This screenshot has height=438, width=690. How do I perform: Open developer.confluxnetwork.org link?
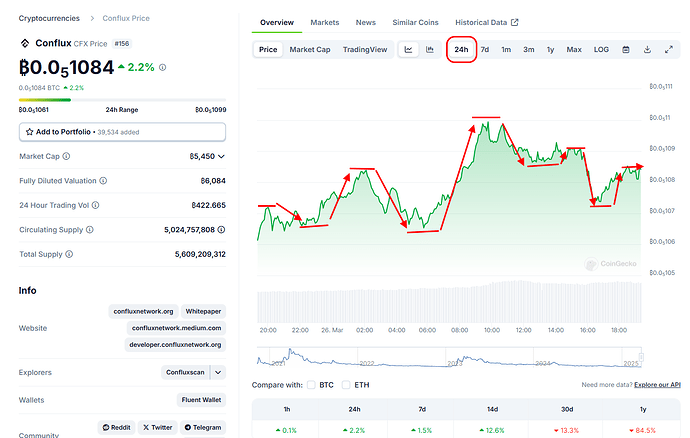(175, 345)
